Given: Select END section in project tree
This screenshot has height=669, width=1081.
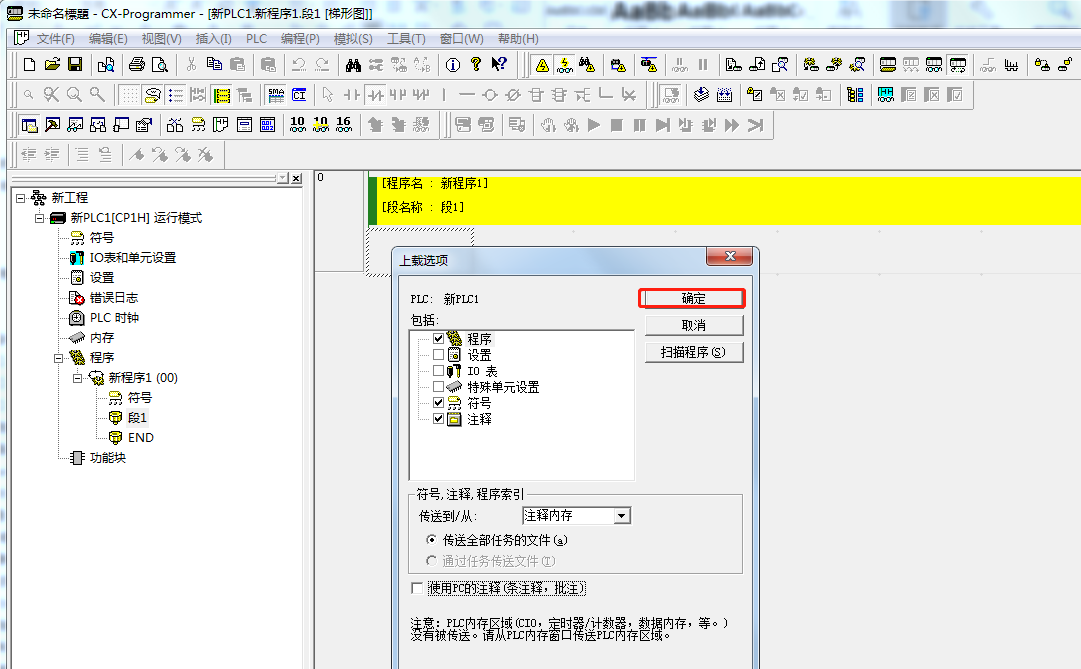Looking at the screenshot, I should tap(141, 438).
